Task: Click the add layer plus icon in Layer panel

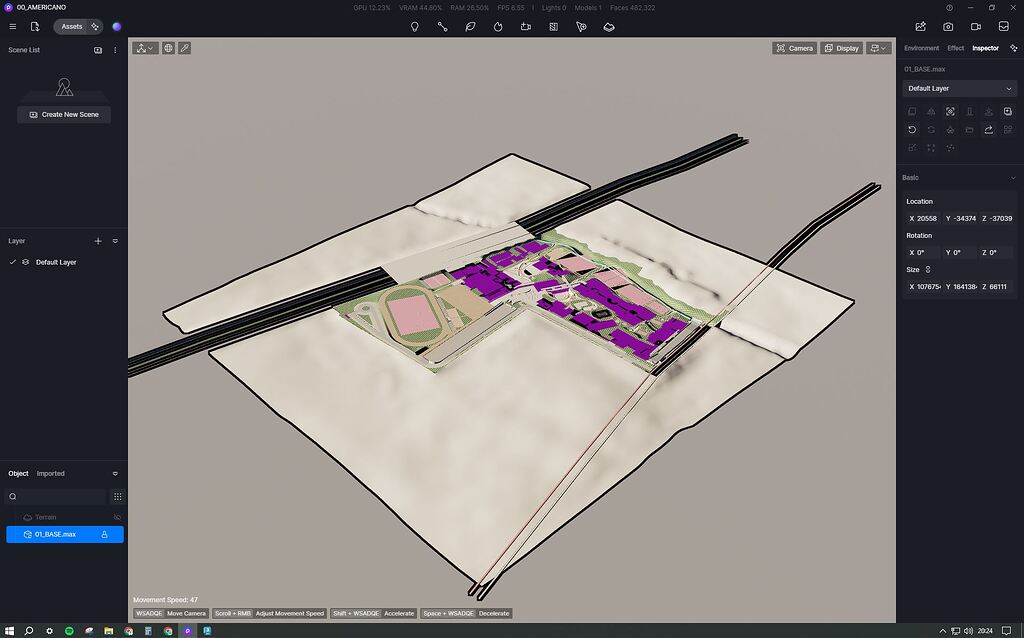Action: point(97,241)
